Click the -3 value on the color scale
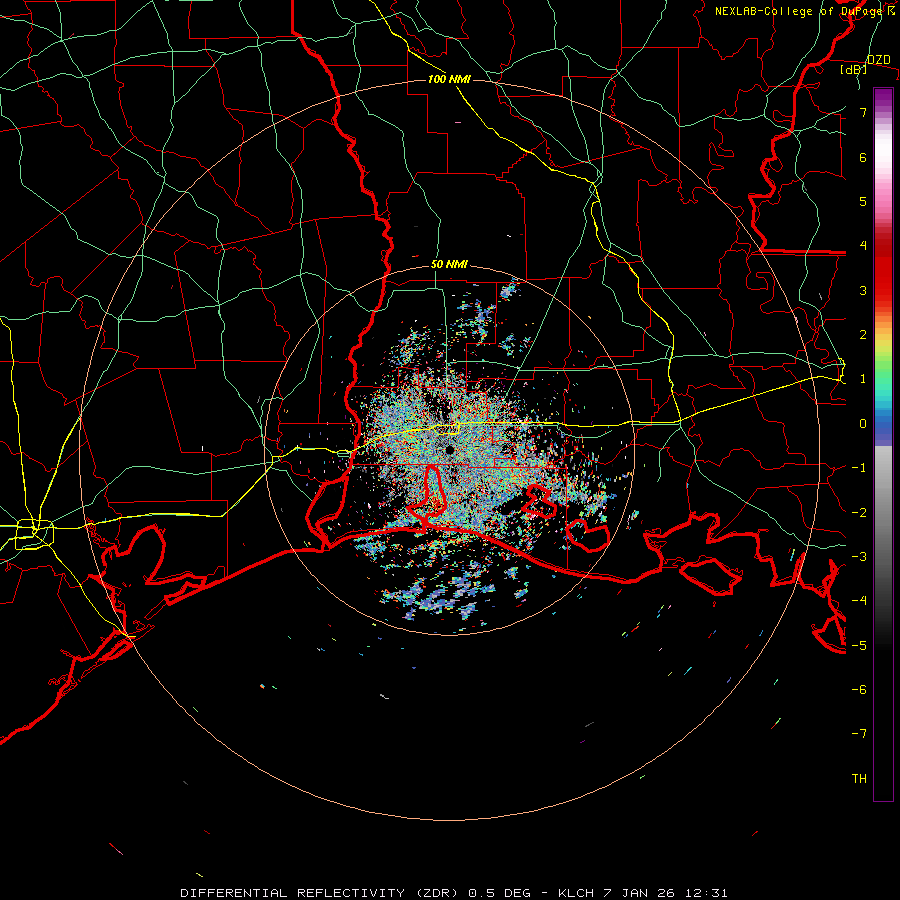Viewport: 900px width, 900px height. point(859,557)
